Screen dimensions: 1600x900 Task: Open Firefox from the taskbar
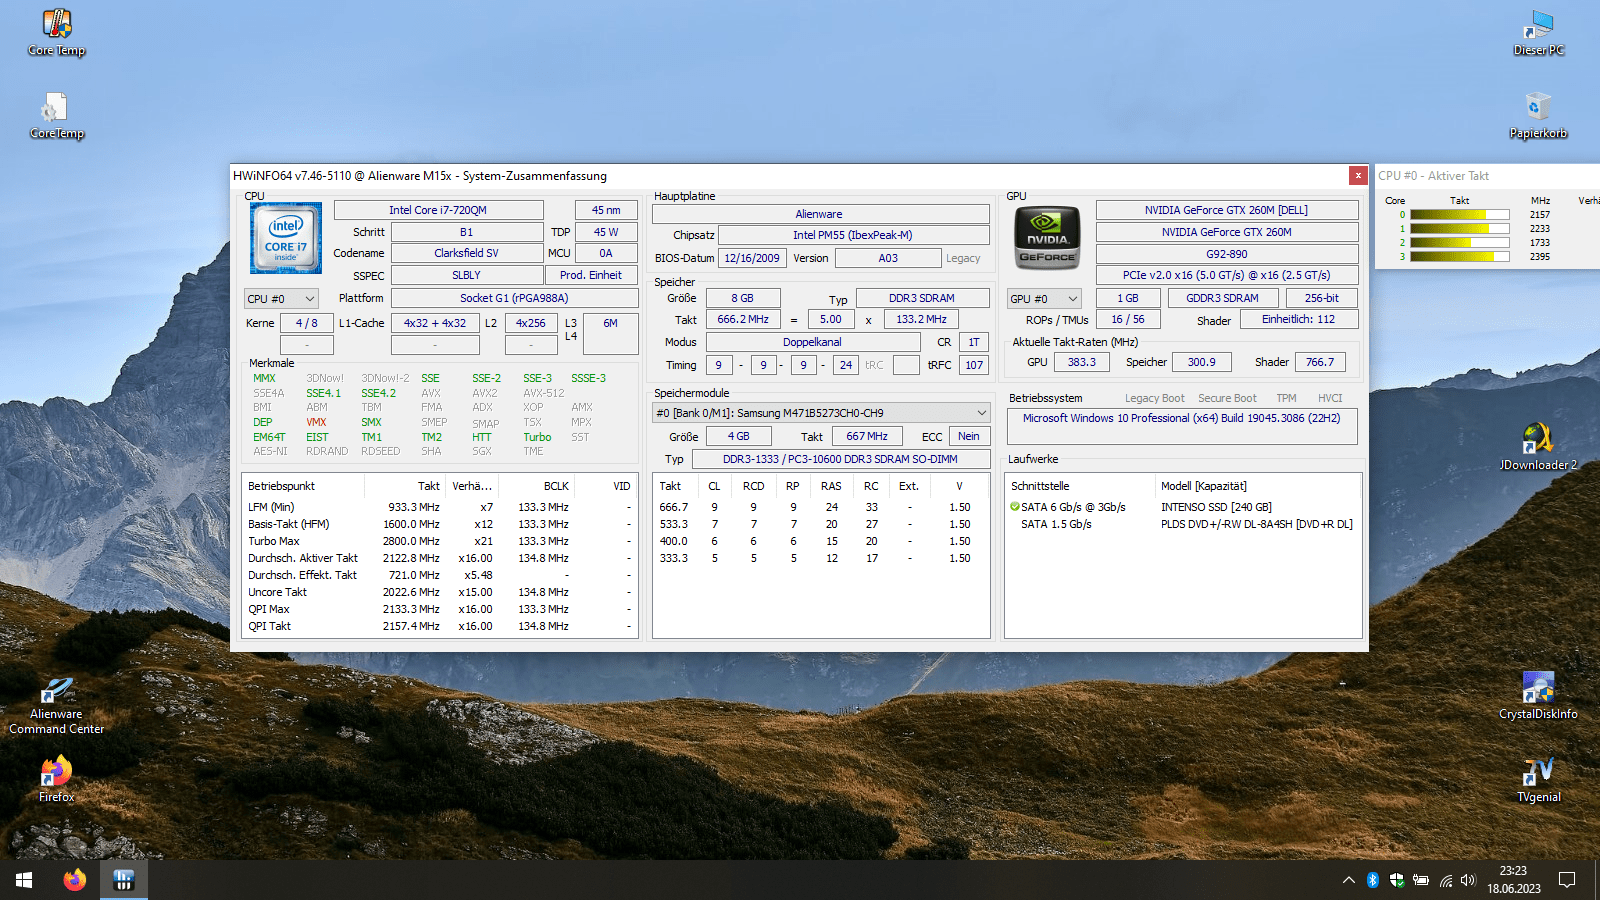75,880
